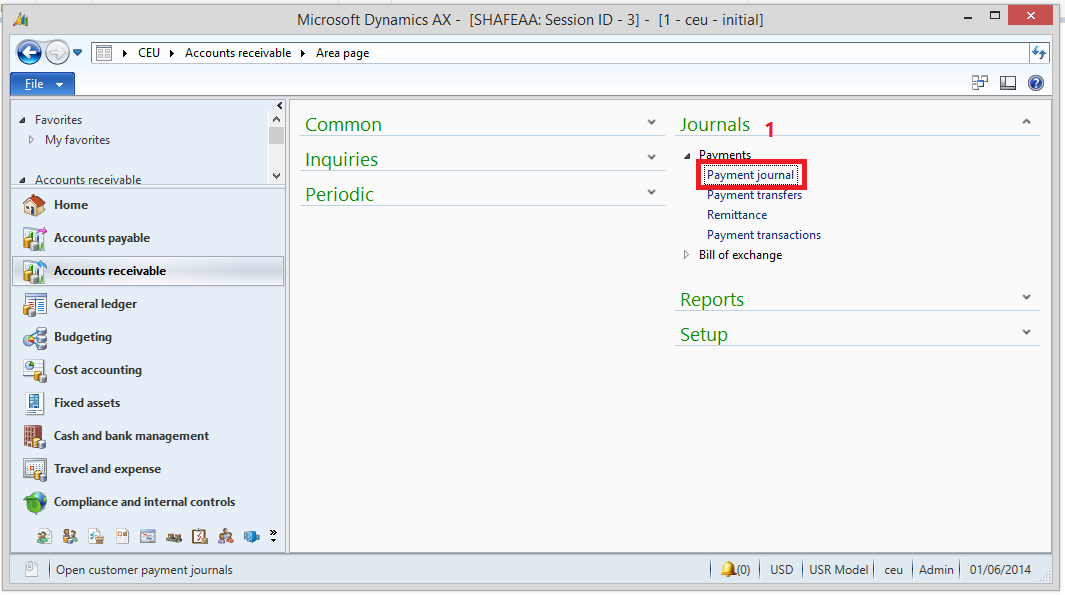This screenshot has width=1065, height=595.
Task: Click the favorites pane scrollbar up arrow
Action: 276,120
